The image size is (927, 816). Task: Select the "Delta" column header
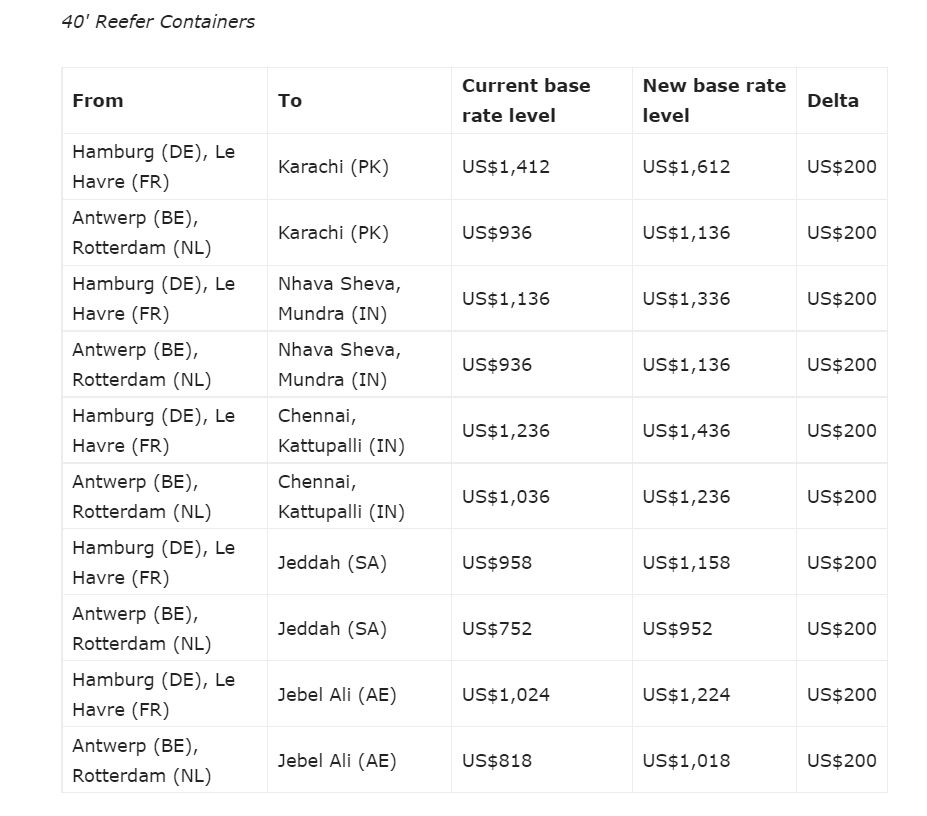(833, 101)
